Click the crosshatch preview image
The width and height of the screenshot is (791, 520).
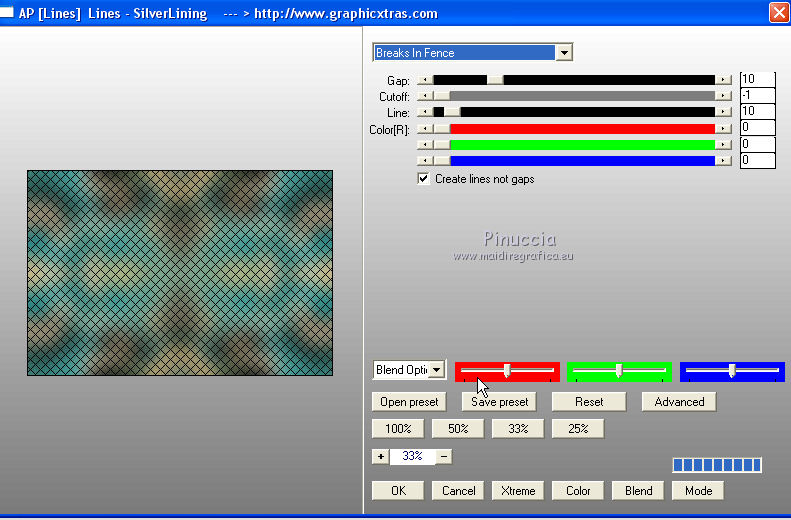click(x=180, y=273)
